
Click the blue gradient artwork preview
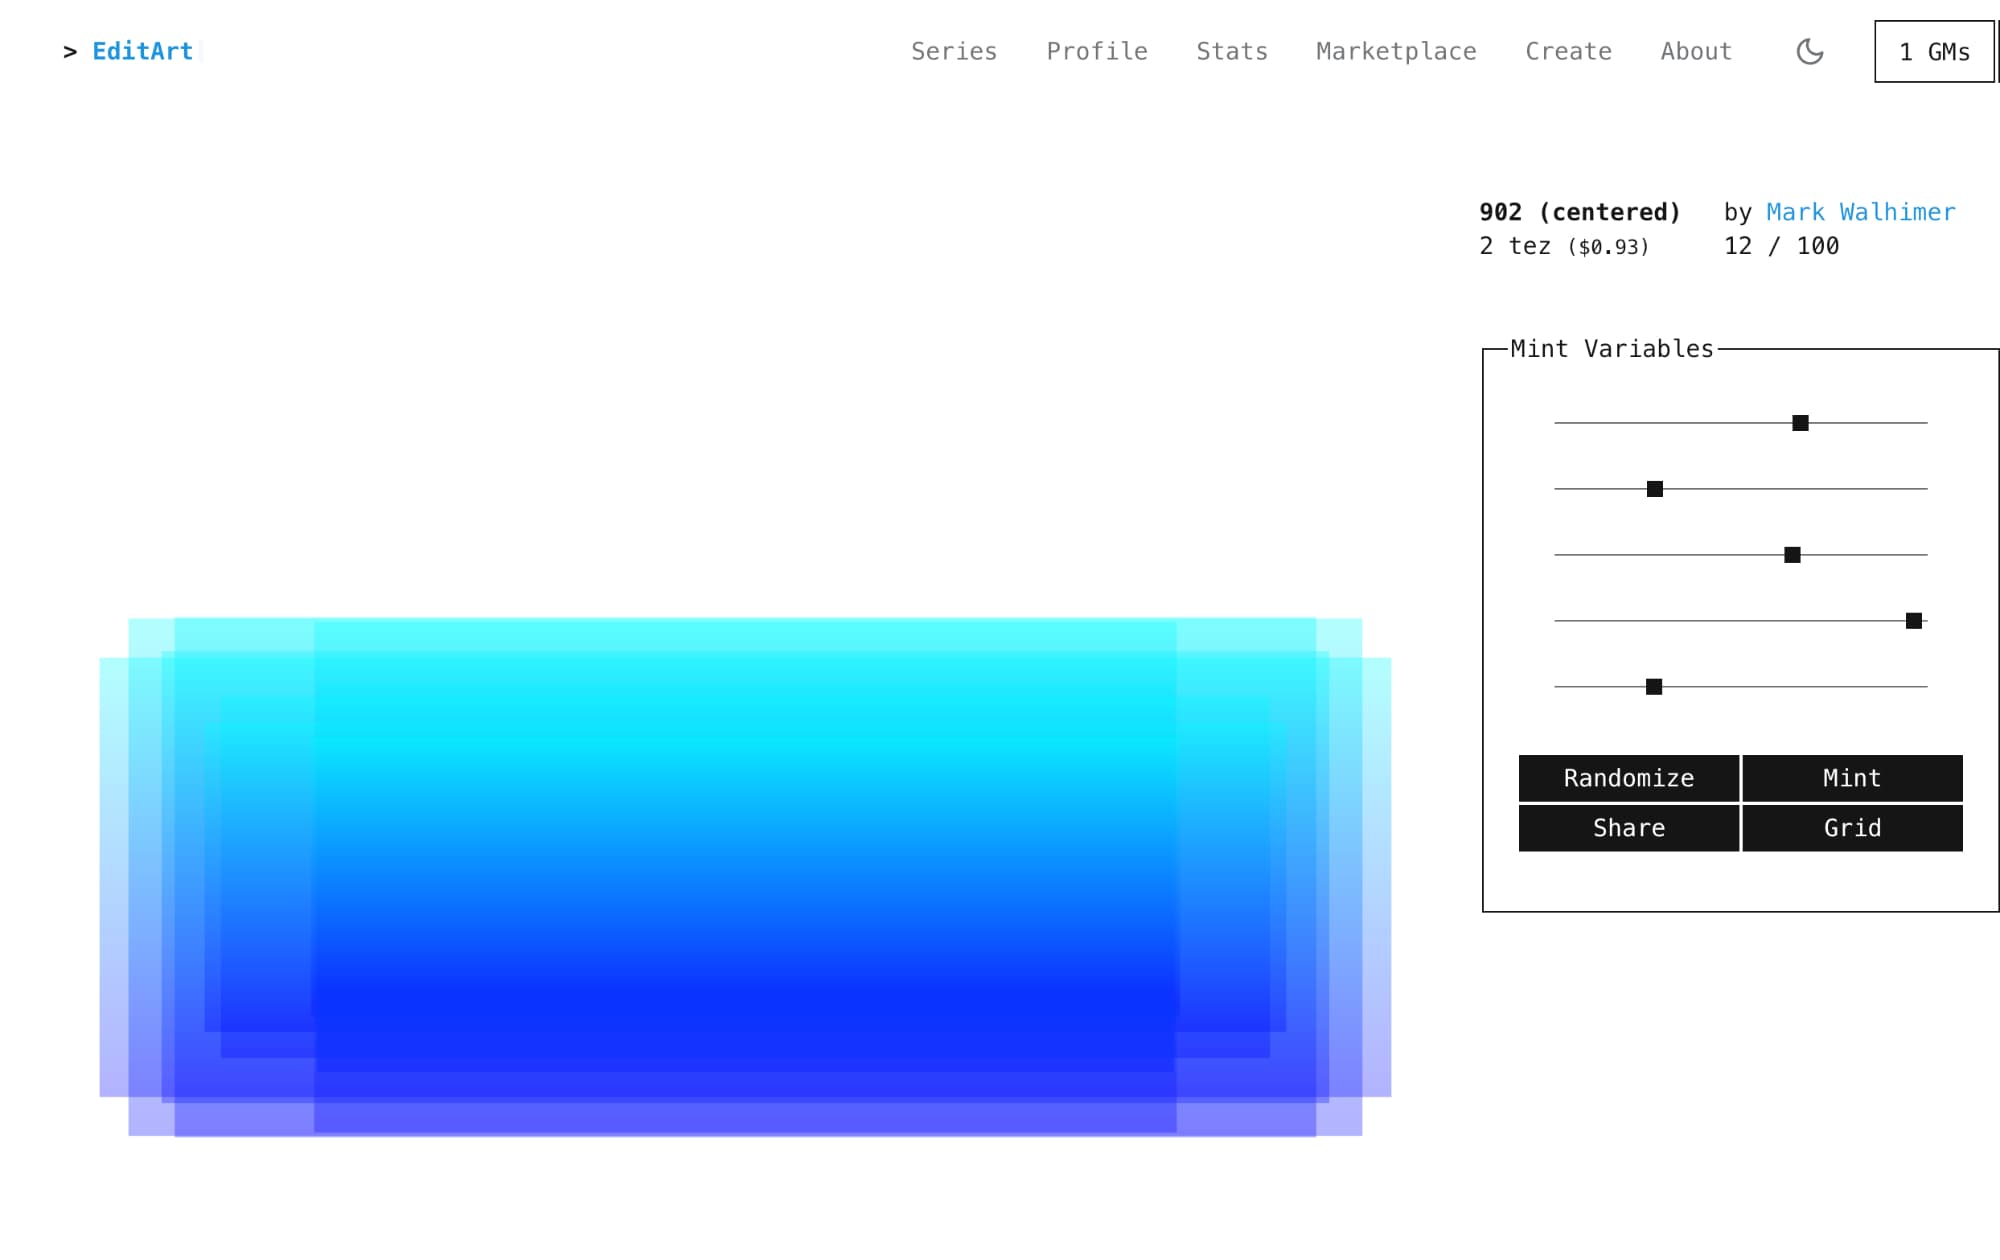pos(745,876)
